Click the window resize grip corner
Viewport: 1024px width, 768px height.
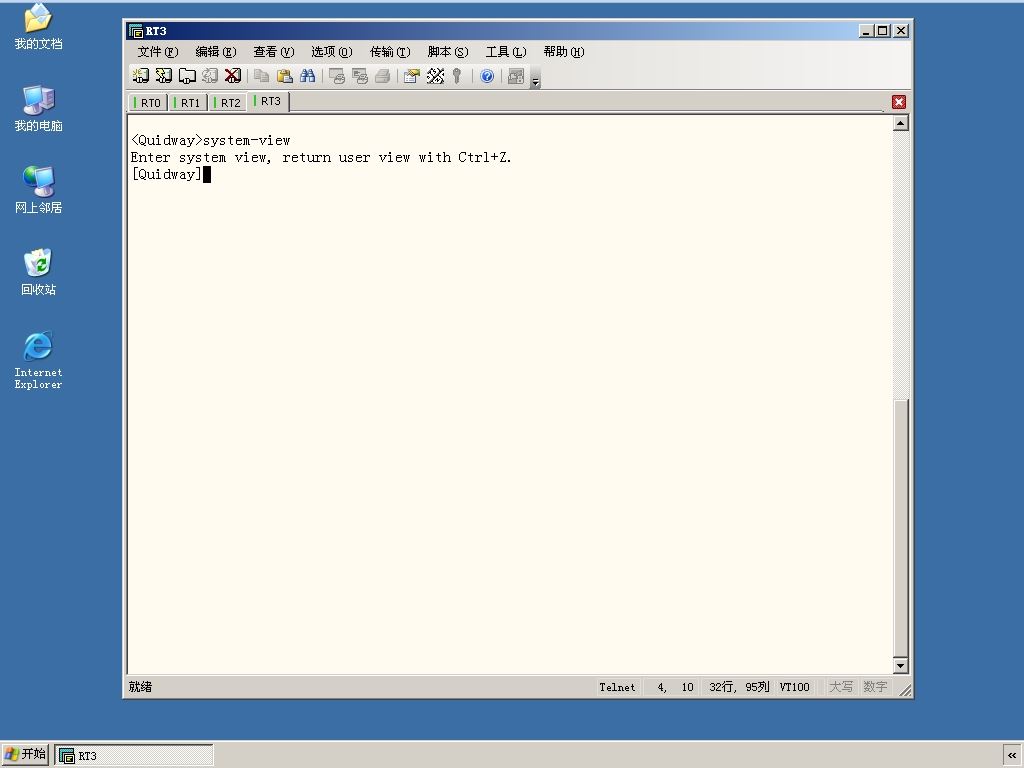tap(905, 690)
